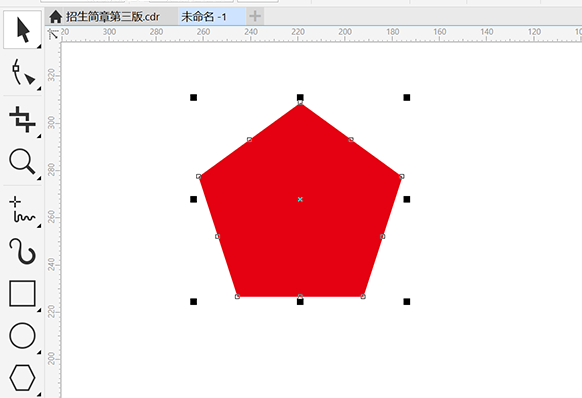Select the Rectangle tool
Image resolution: width=582 pixels, height=398 pixels.
click(22, 293)
